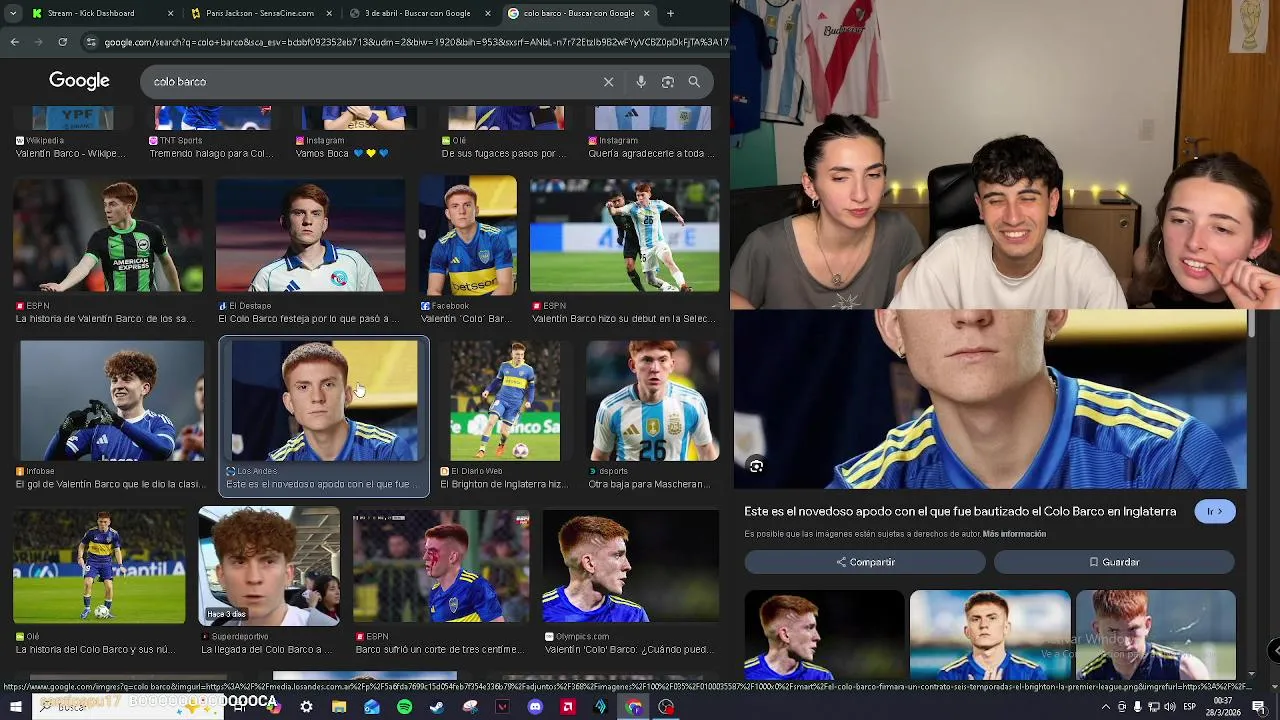Open the taskbar clock showing 00:37
1280x720 pixels.
click(x=1225, y=707)
